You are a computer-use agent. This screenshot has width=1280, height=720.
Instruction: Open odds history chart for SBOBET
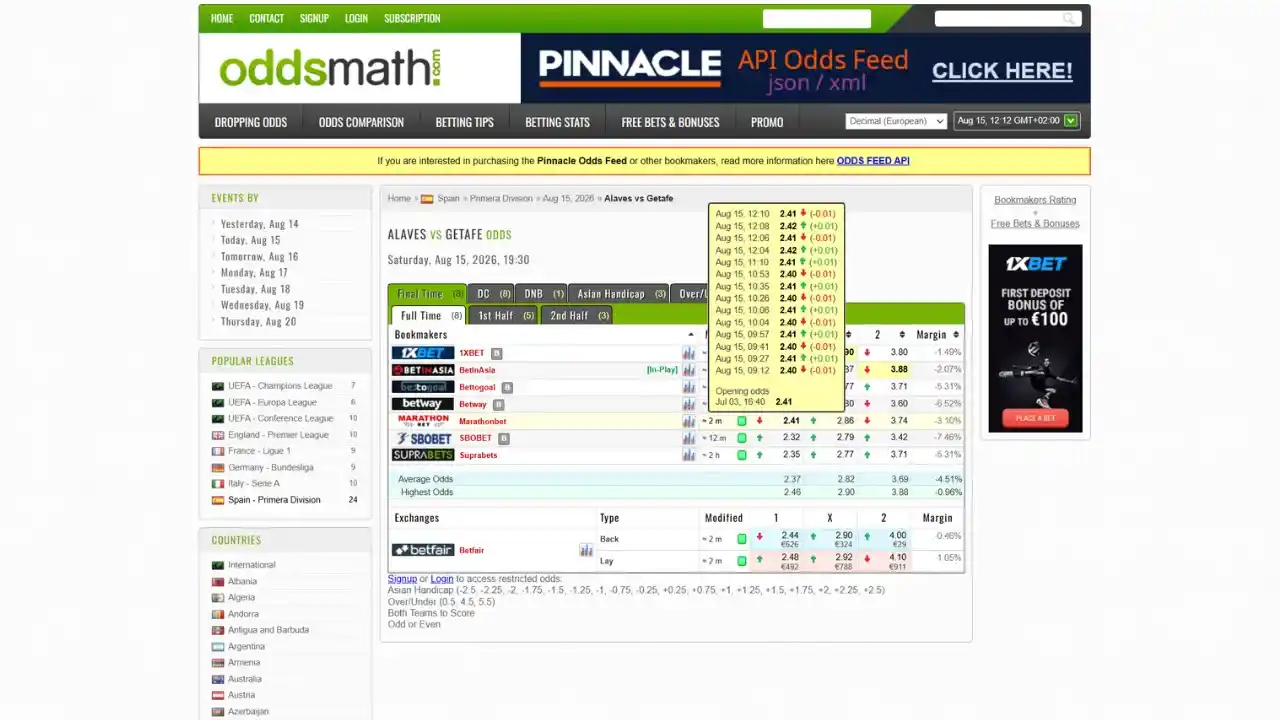pyautogui.click(x=688, y=438)
